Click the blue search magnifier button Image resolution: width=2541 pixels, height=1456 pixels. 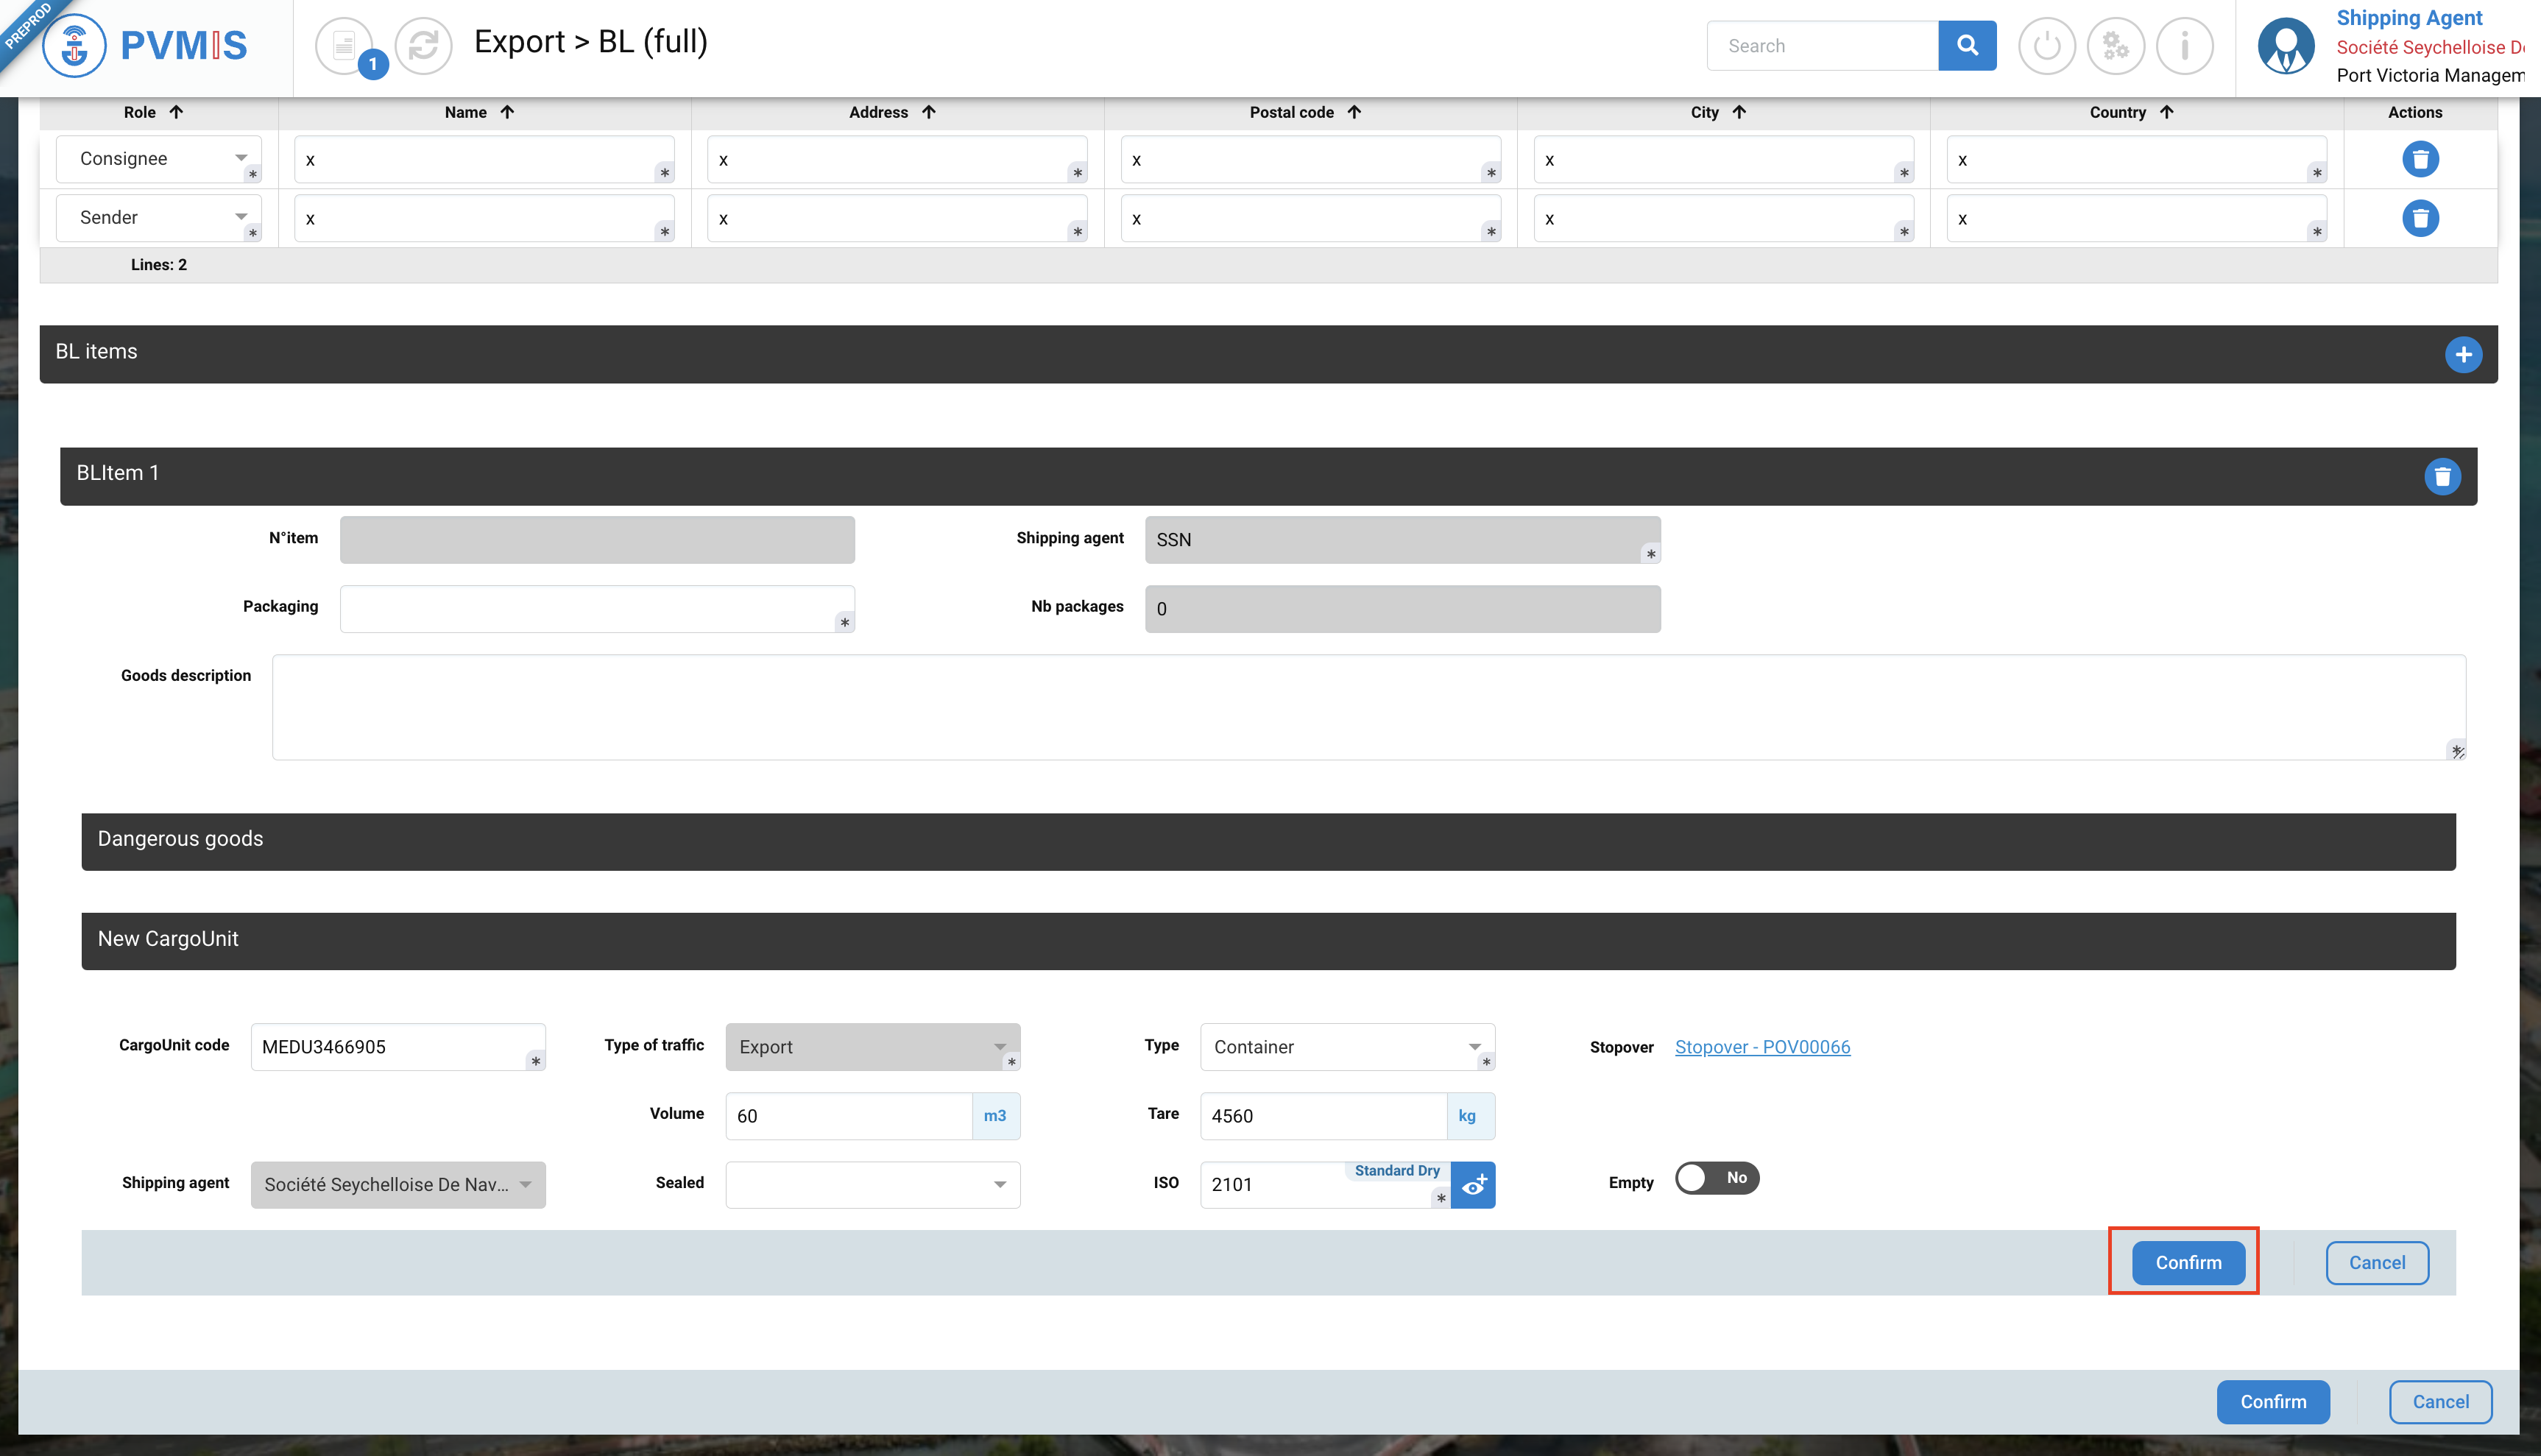click(x=1966, y=46)
